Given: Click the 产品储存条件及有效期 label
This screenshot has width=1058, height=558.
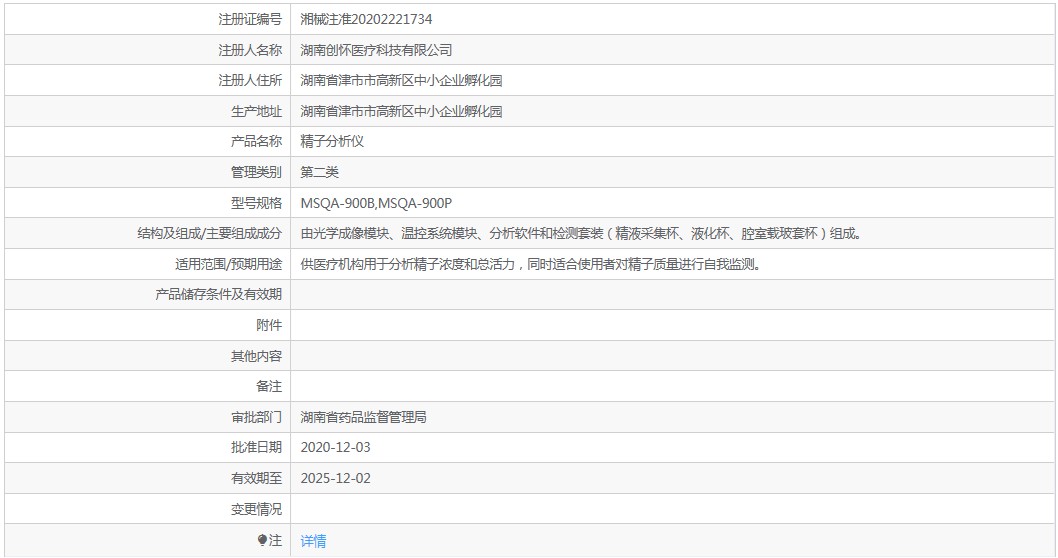Looking at the screenshot, I should tap(219, 294).
